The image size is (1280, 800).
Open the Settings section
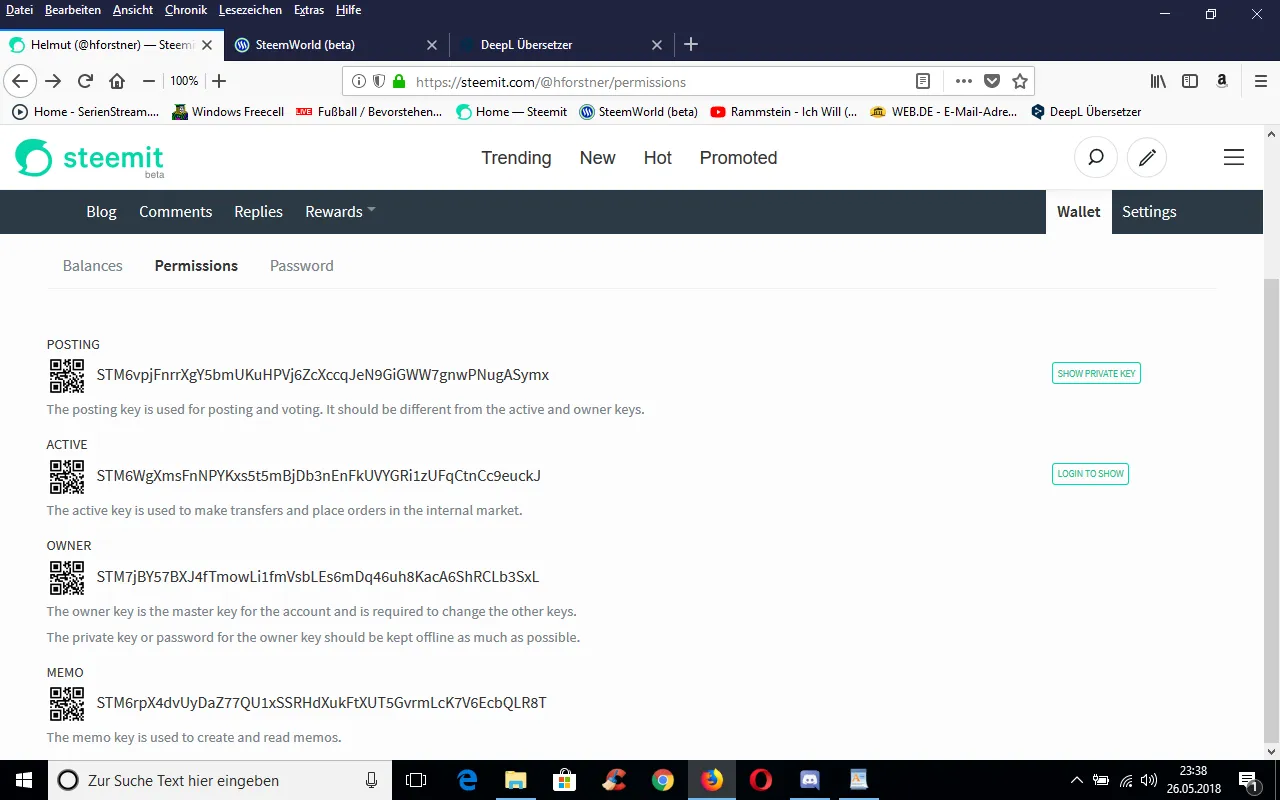1149,212
